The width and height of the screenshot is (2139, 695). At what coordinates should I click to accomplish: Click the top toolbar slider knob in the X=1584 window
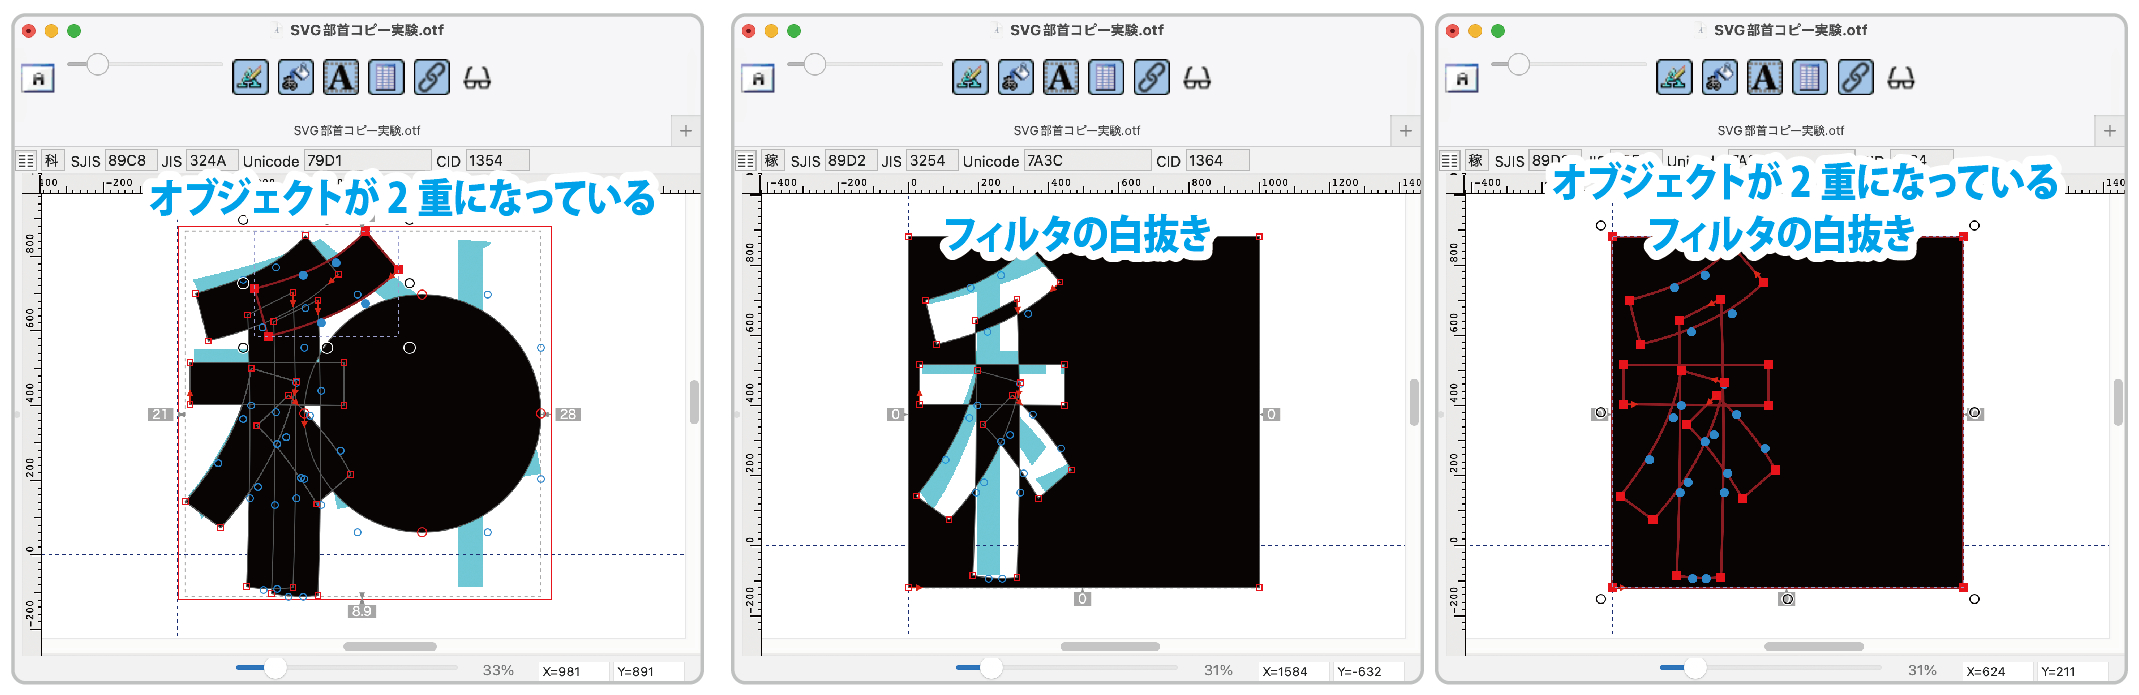[815, 65]
